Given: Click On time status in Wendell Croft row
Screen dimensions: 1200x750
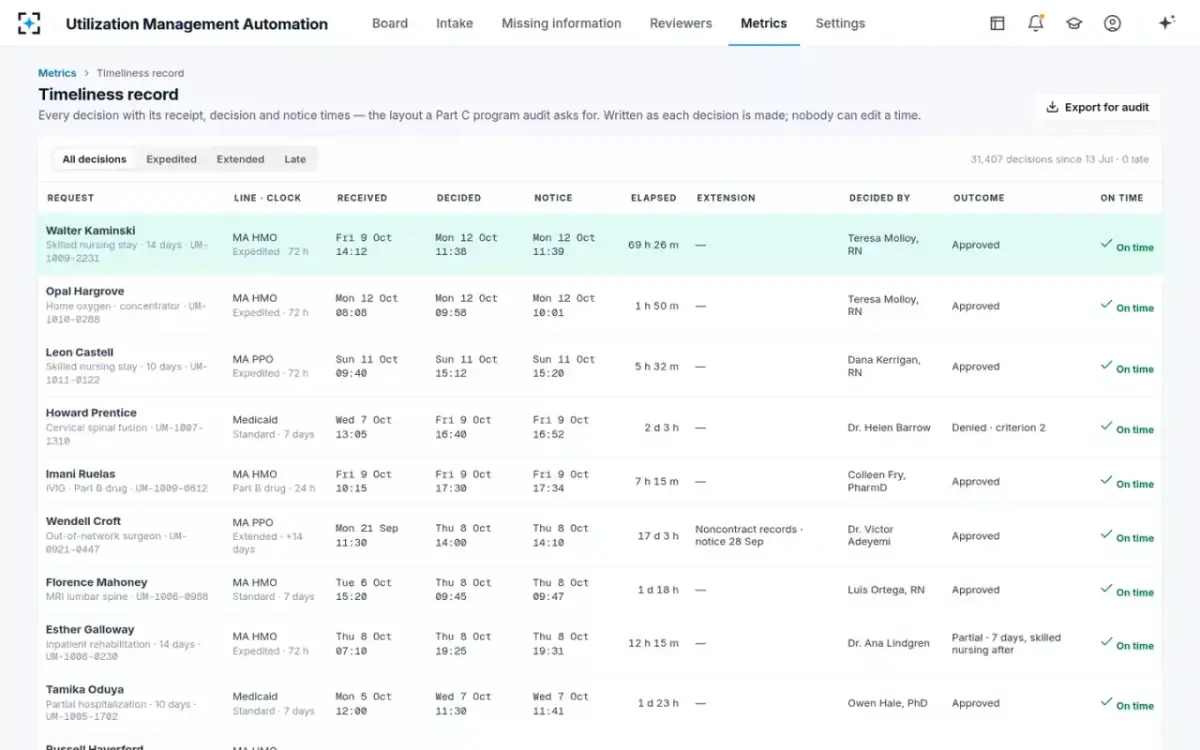Looking at the screenshot, I should [x=1127, y=536].
